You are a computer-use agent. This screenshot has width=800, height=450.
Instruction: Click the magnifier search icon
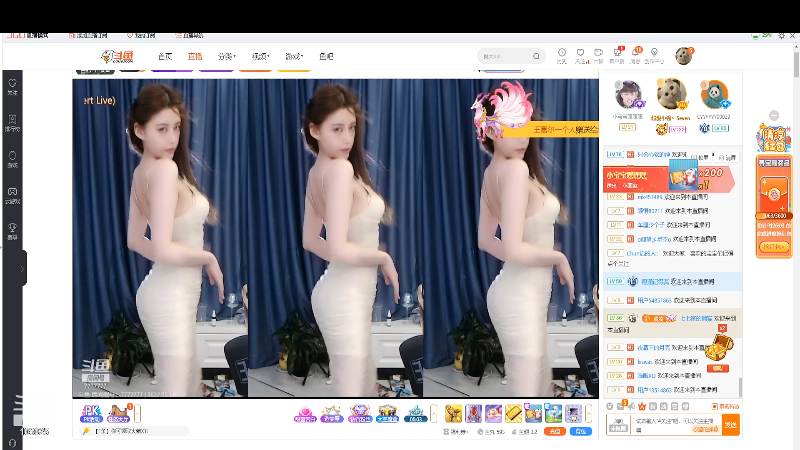pyautogui.click(x=536, y=56)
